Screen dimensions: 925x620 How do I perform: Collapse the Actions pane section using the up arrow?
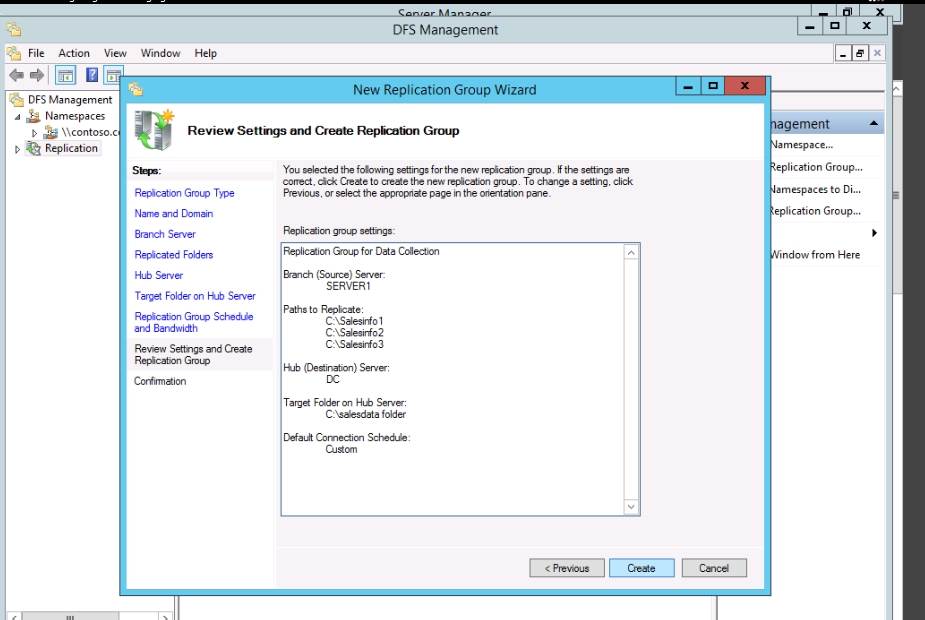(875, 124)
